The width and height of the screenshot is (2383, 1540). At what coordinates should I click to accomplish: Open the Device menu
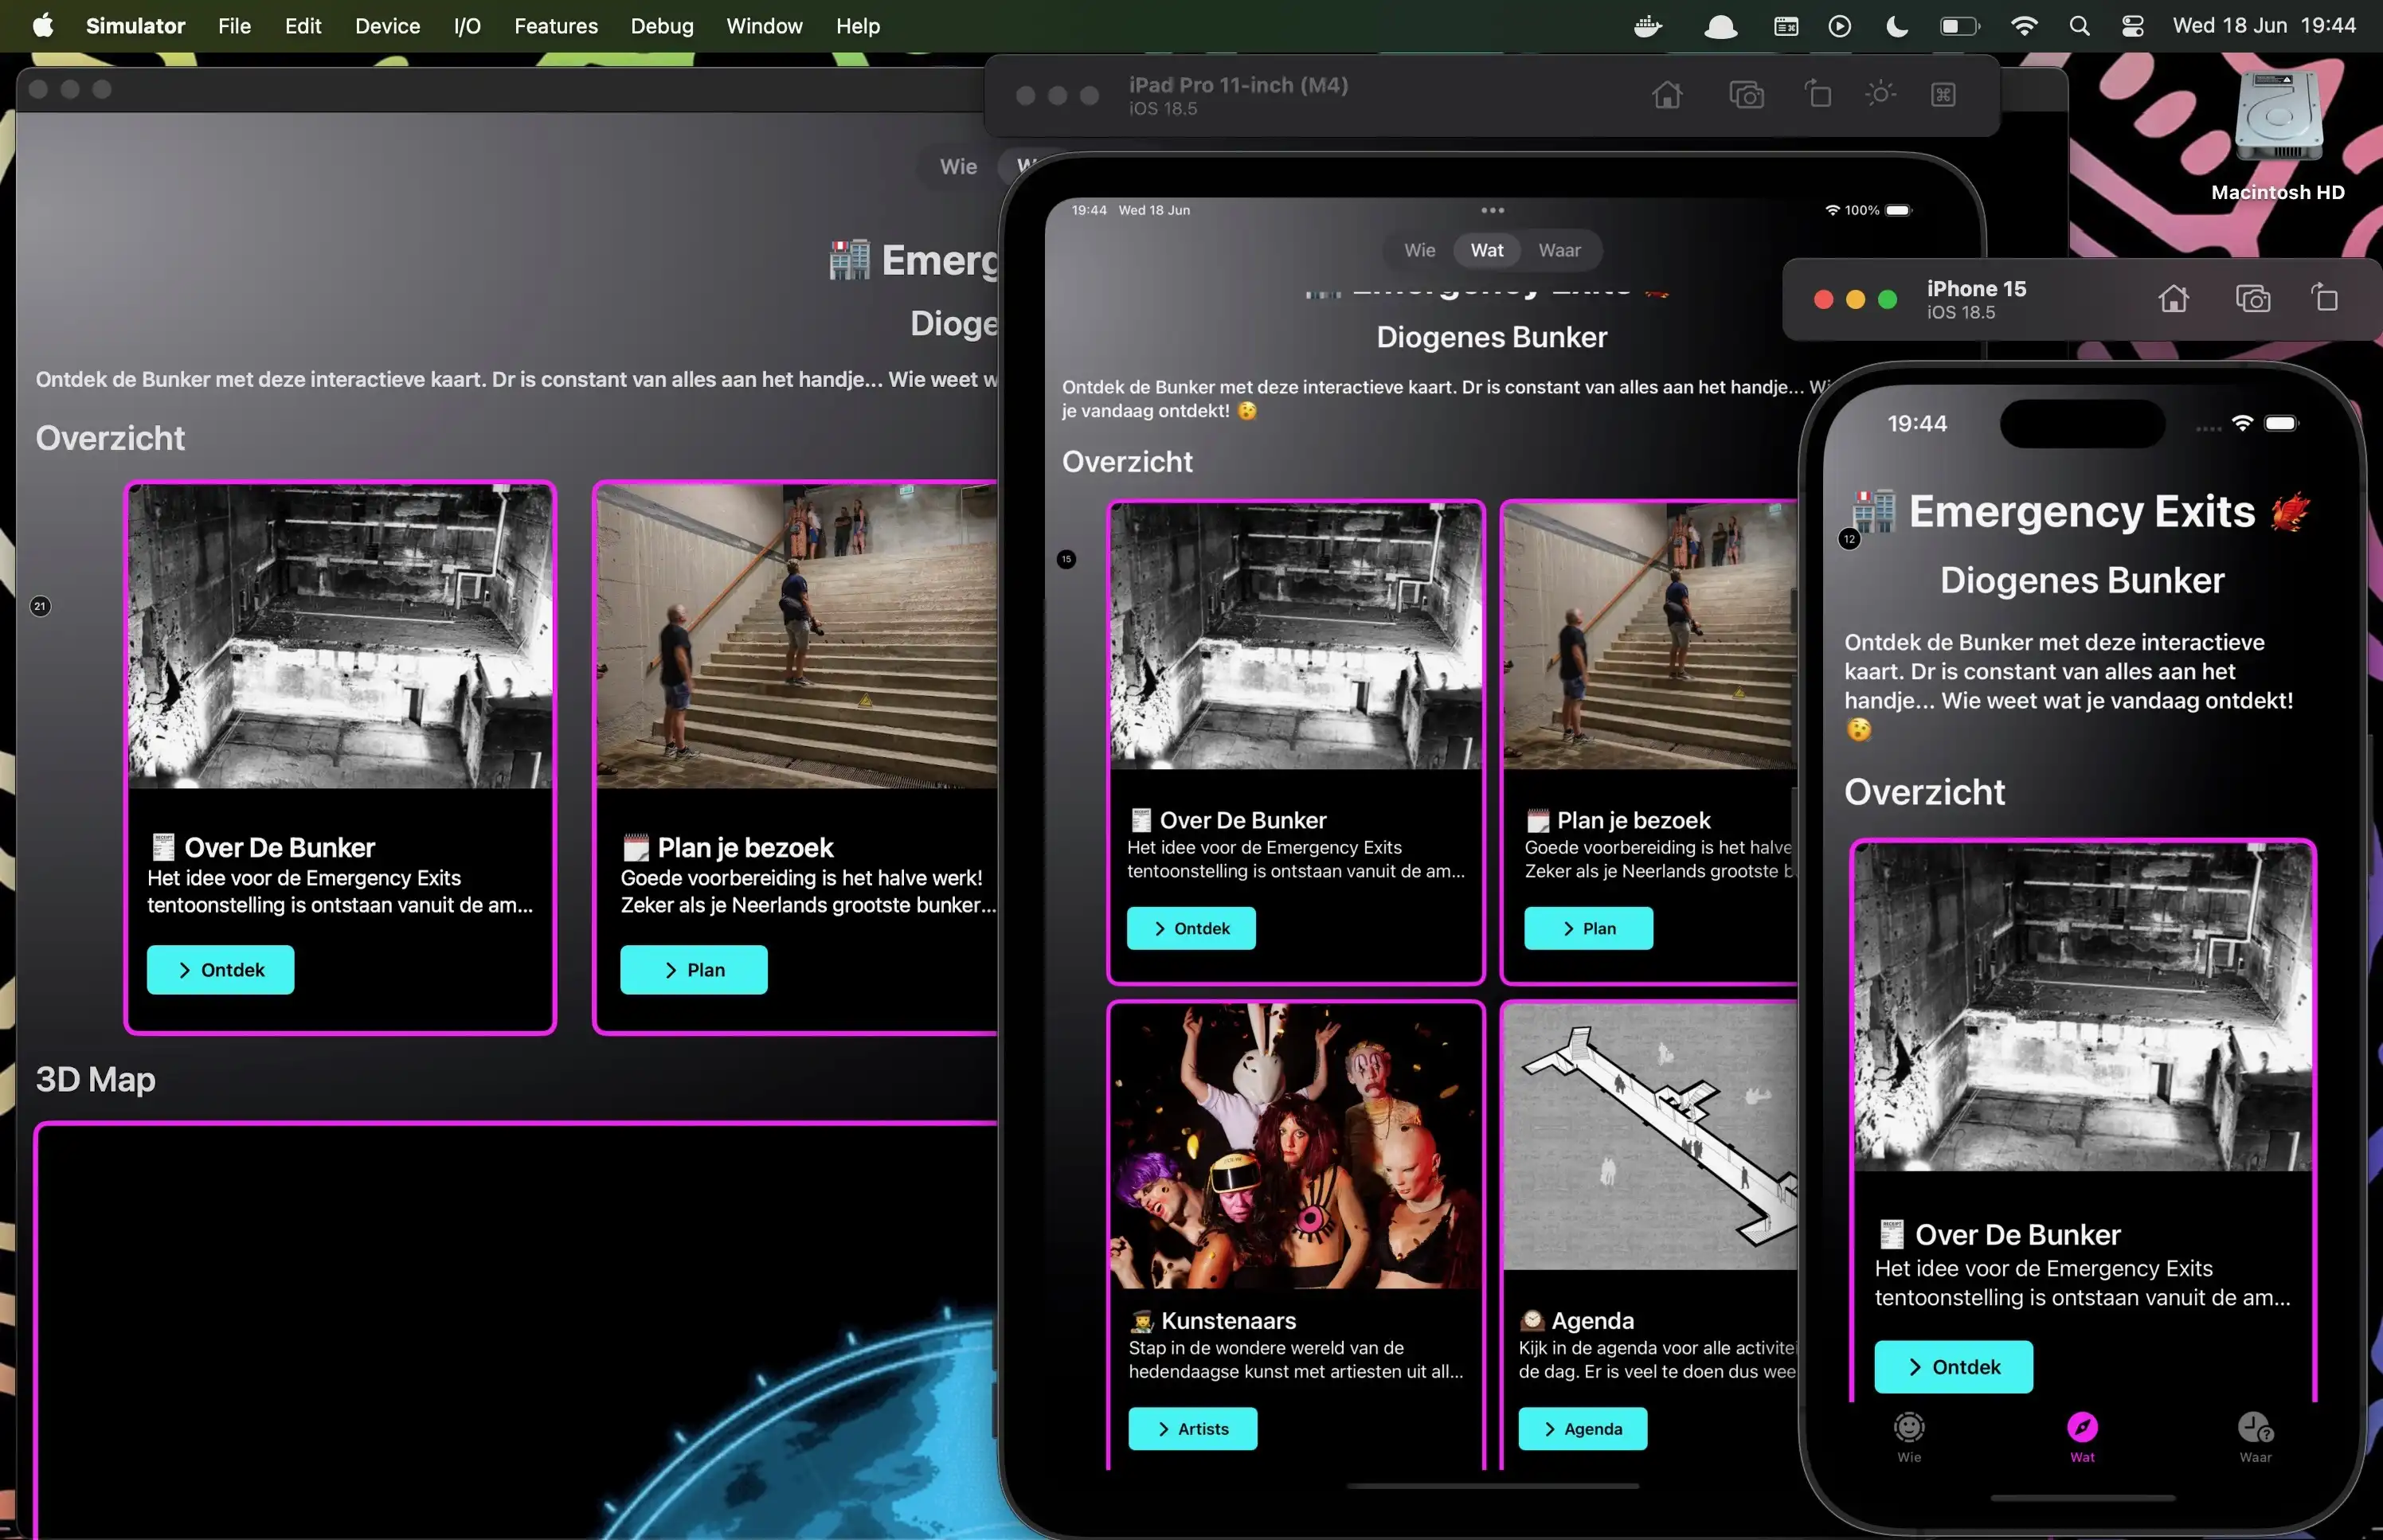pyautogui.click(x=387, y=26)
